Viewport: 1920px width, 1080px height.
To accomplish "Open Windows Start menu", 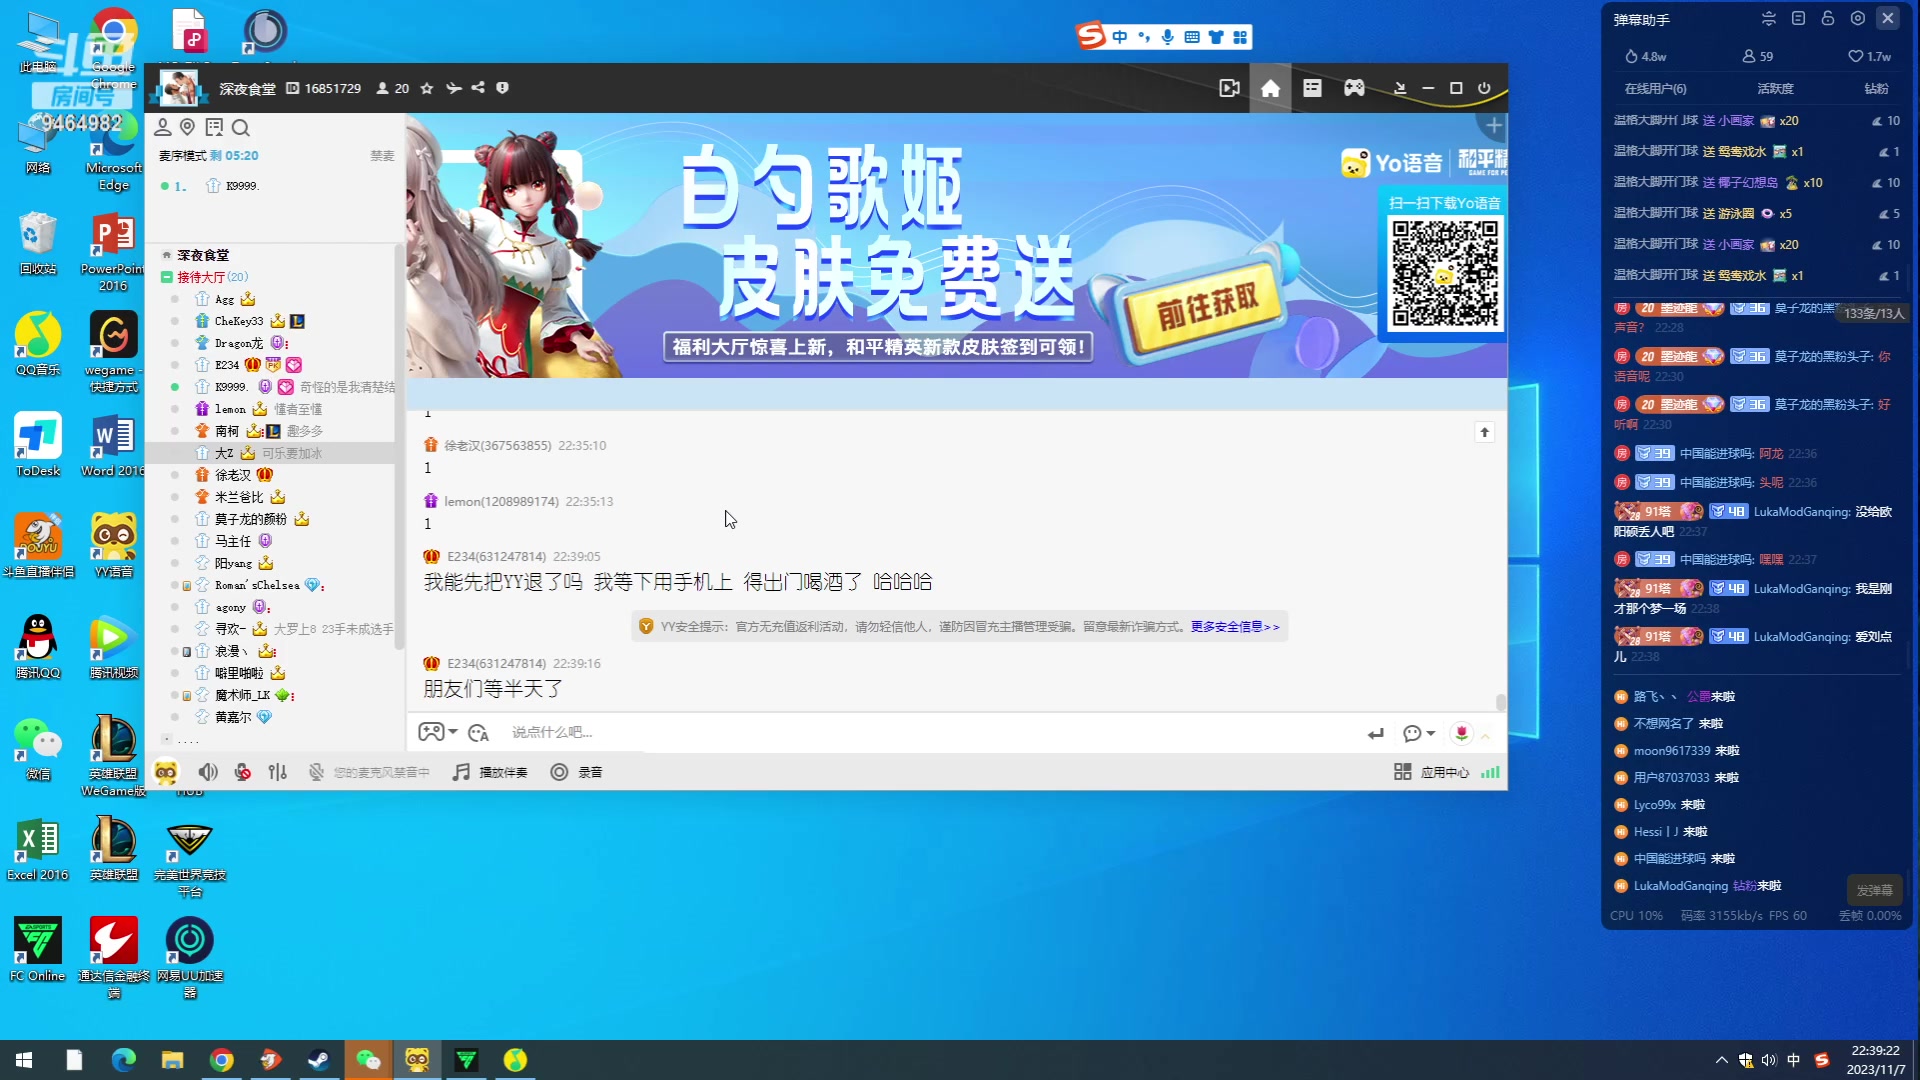I will (24, 1060).
